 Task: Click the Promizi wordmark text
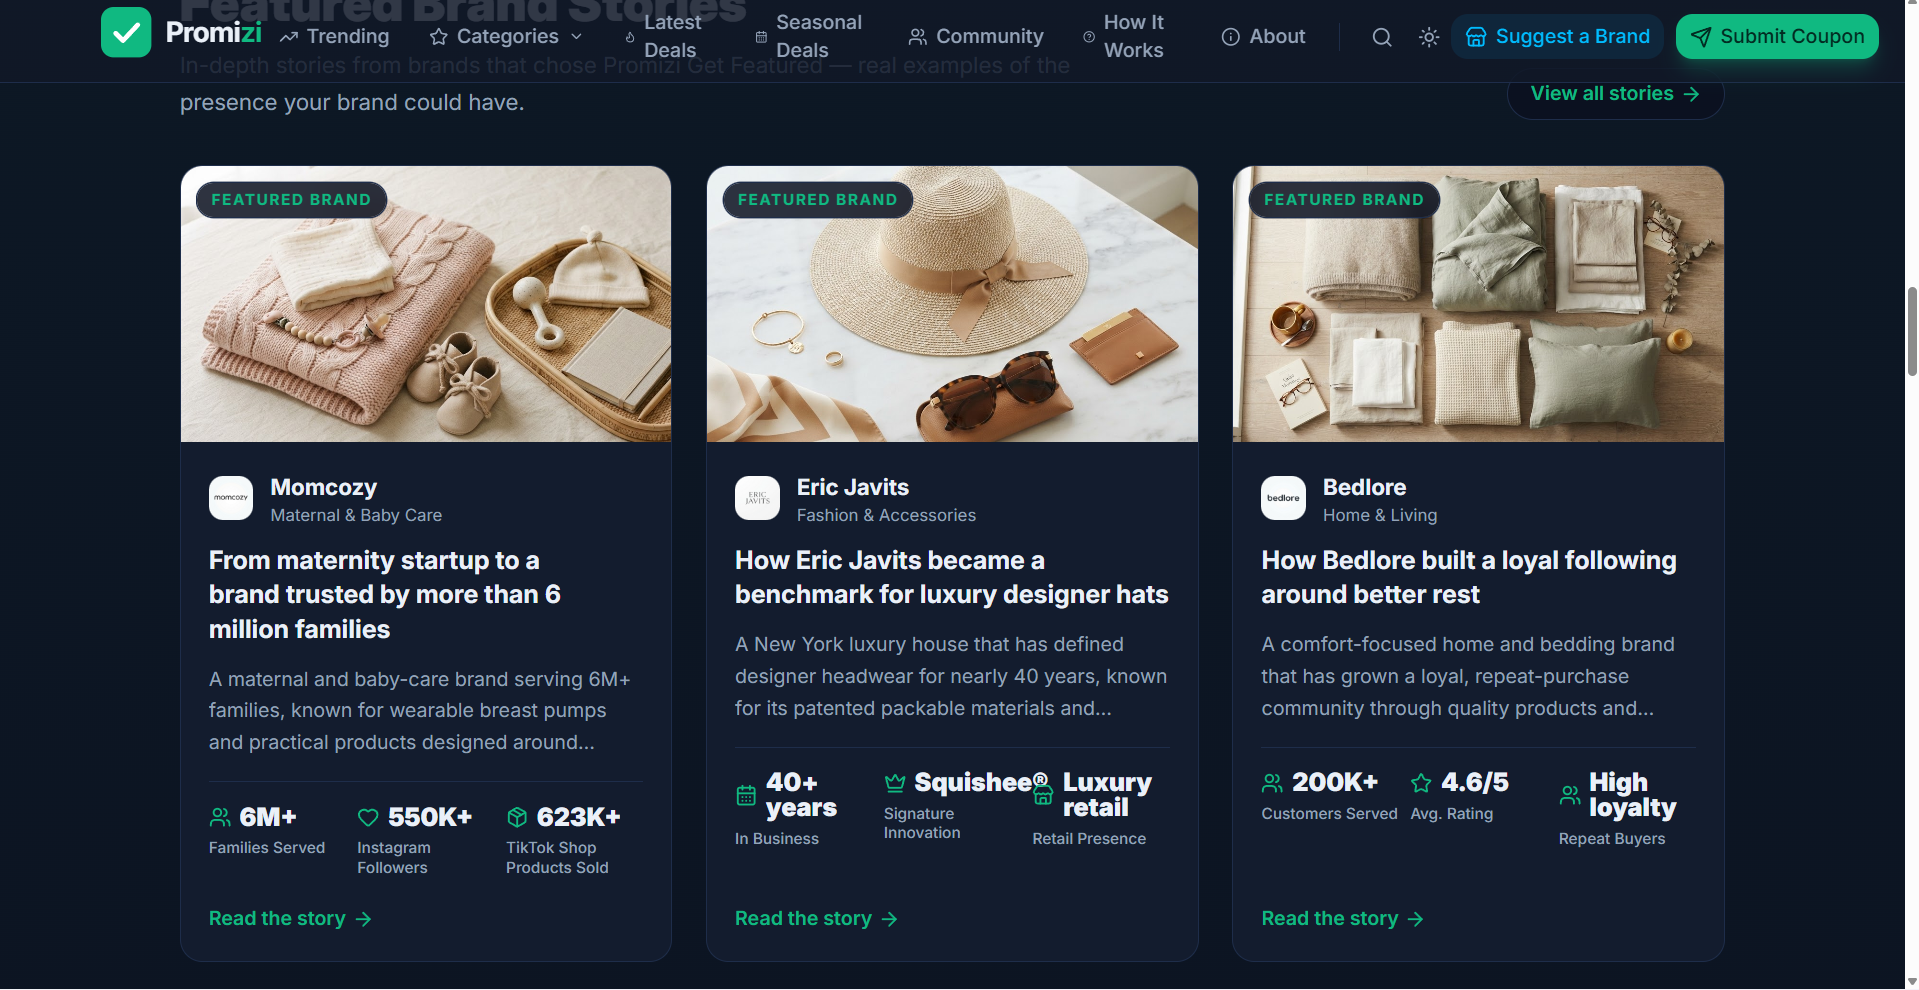click(214, 33)
